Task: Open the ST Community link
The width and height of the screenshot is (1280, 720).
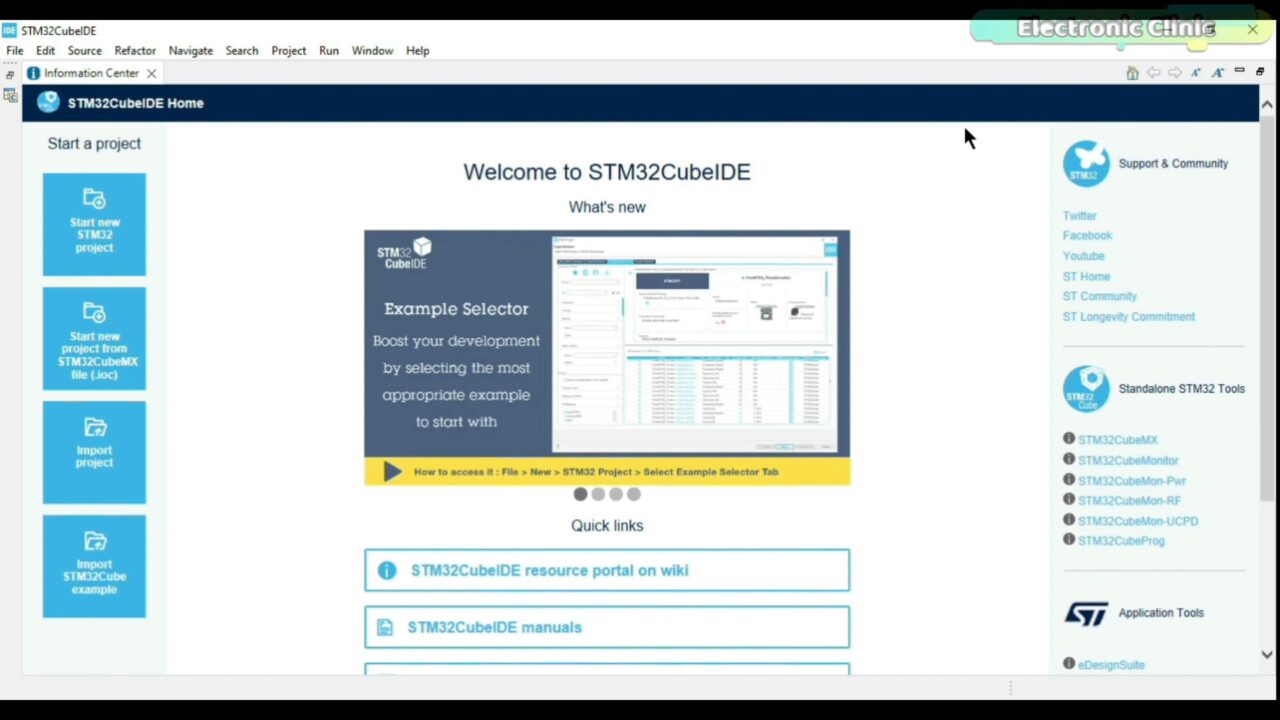Action: 1099,296
